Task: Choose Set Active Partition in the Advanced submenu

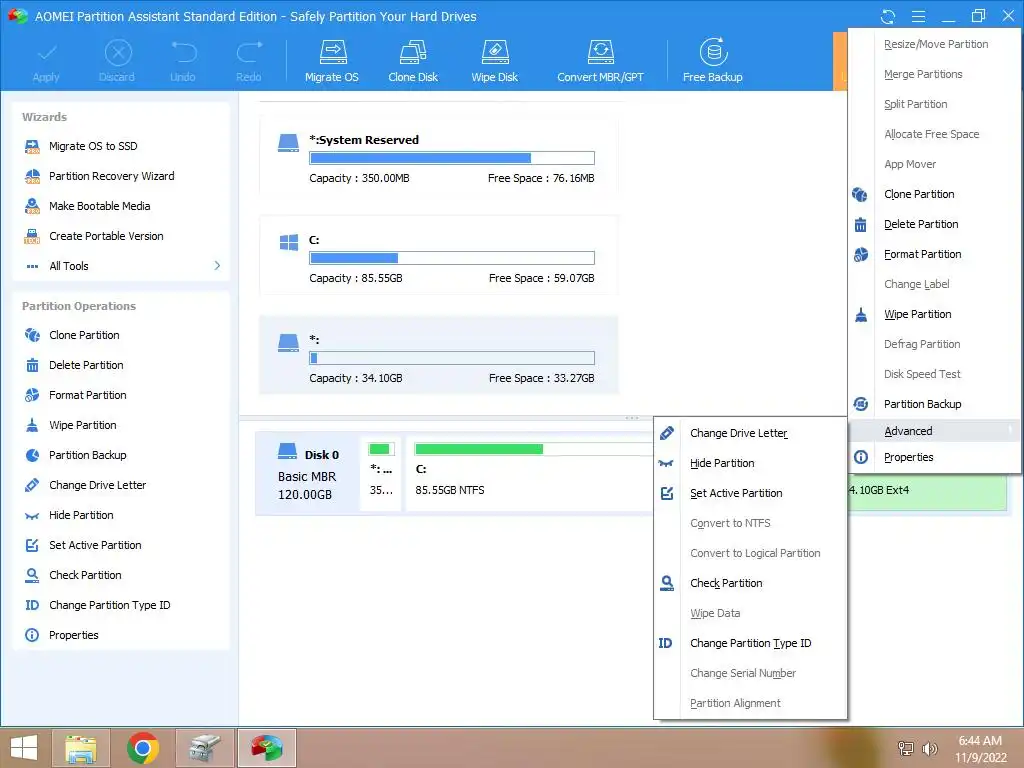Action: (x=736, y=494)
